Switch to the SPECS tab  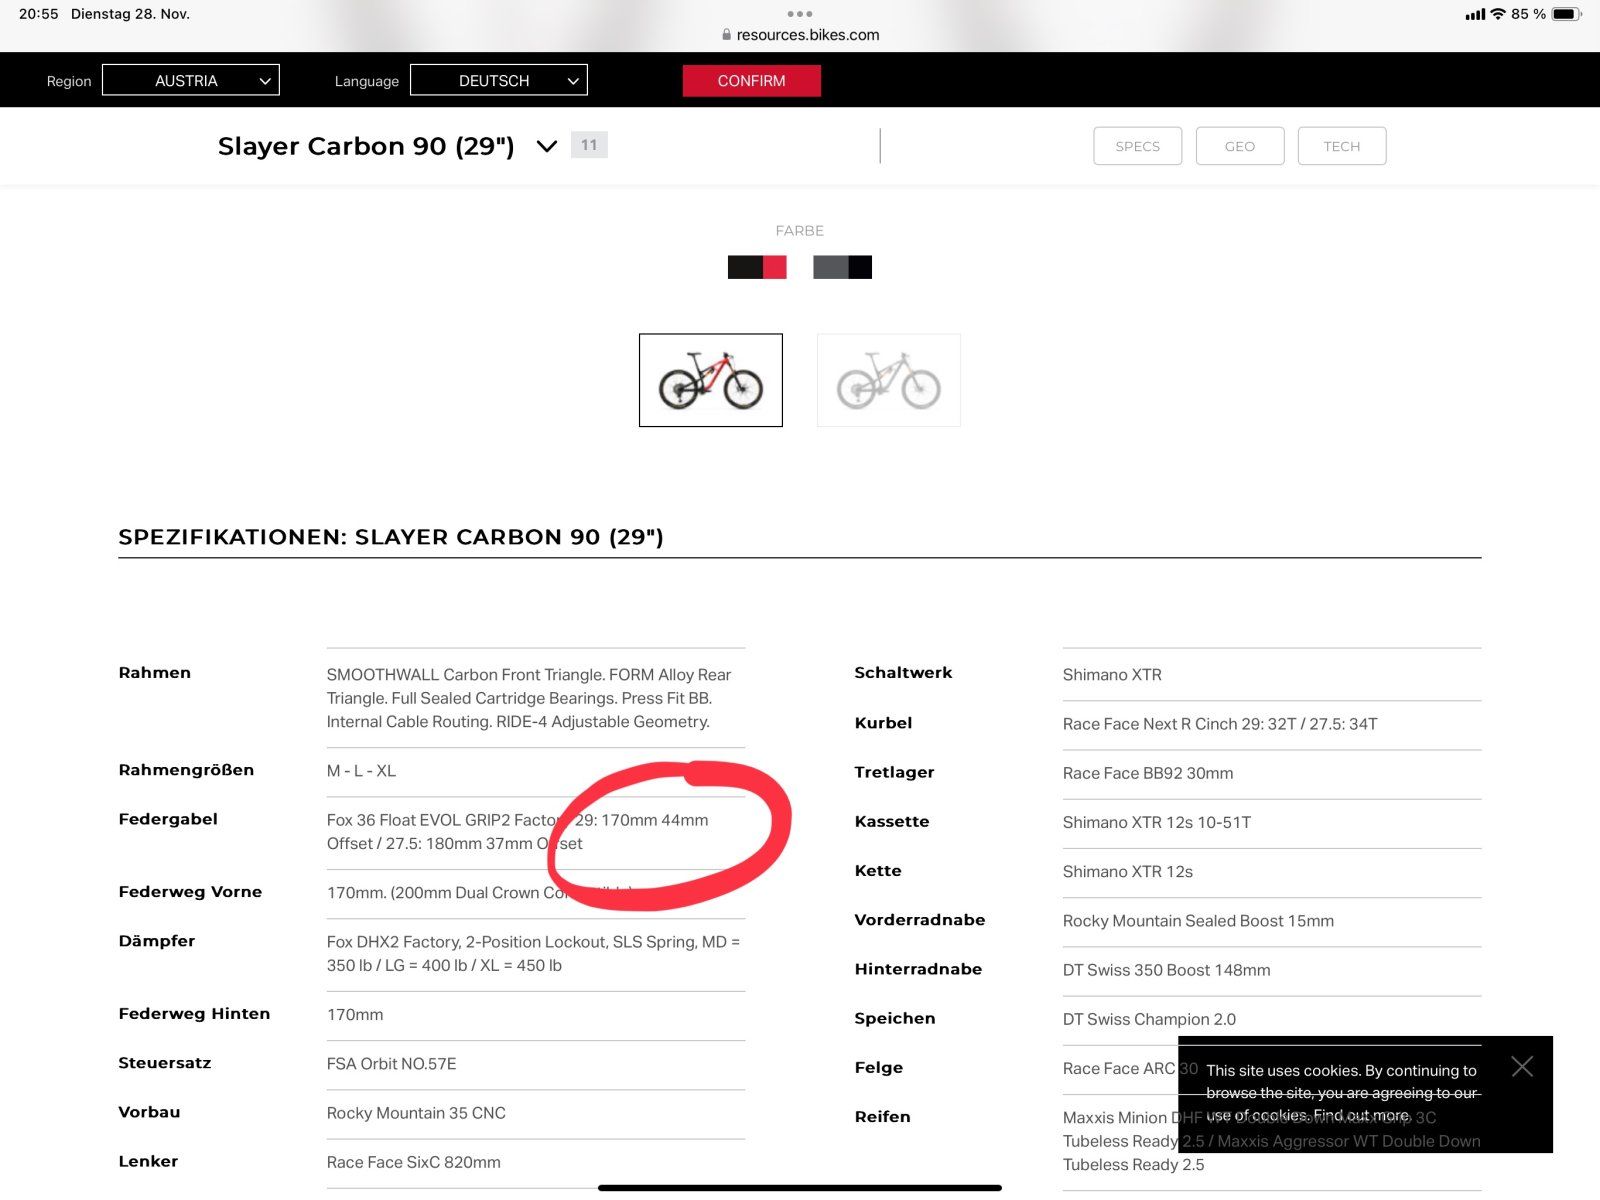pos(1138,146)
